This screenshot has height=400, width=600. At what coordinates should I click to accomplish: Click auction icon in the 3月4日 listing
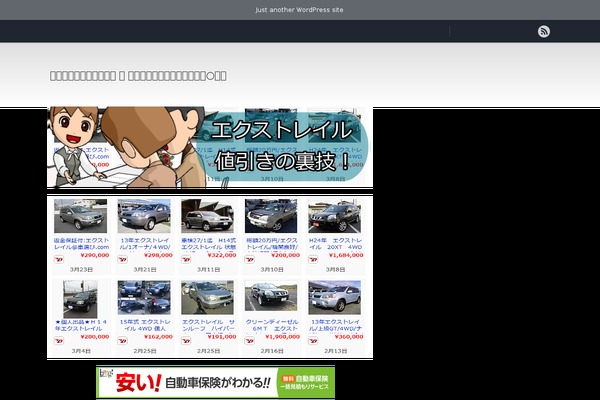[59, 341]
